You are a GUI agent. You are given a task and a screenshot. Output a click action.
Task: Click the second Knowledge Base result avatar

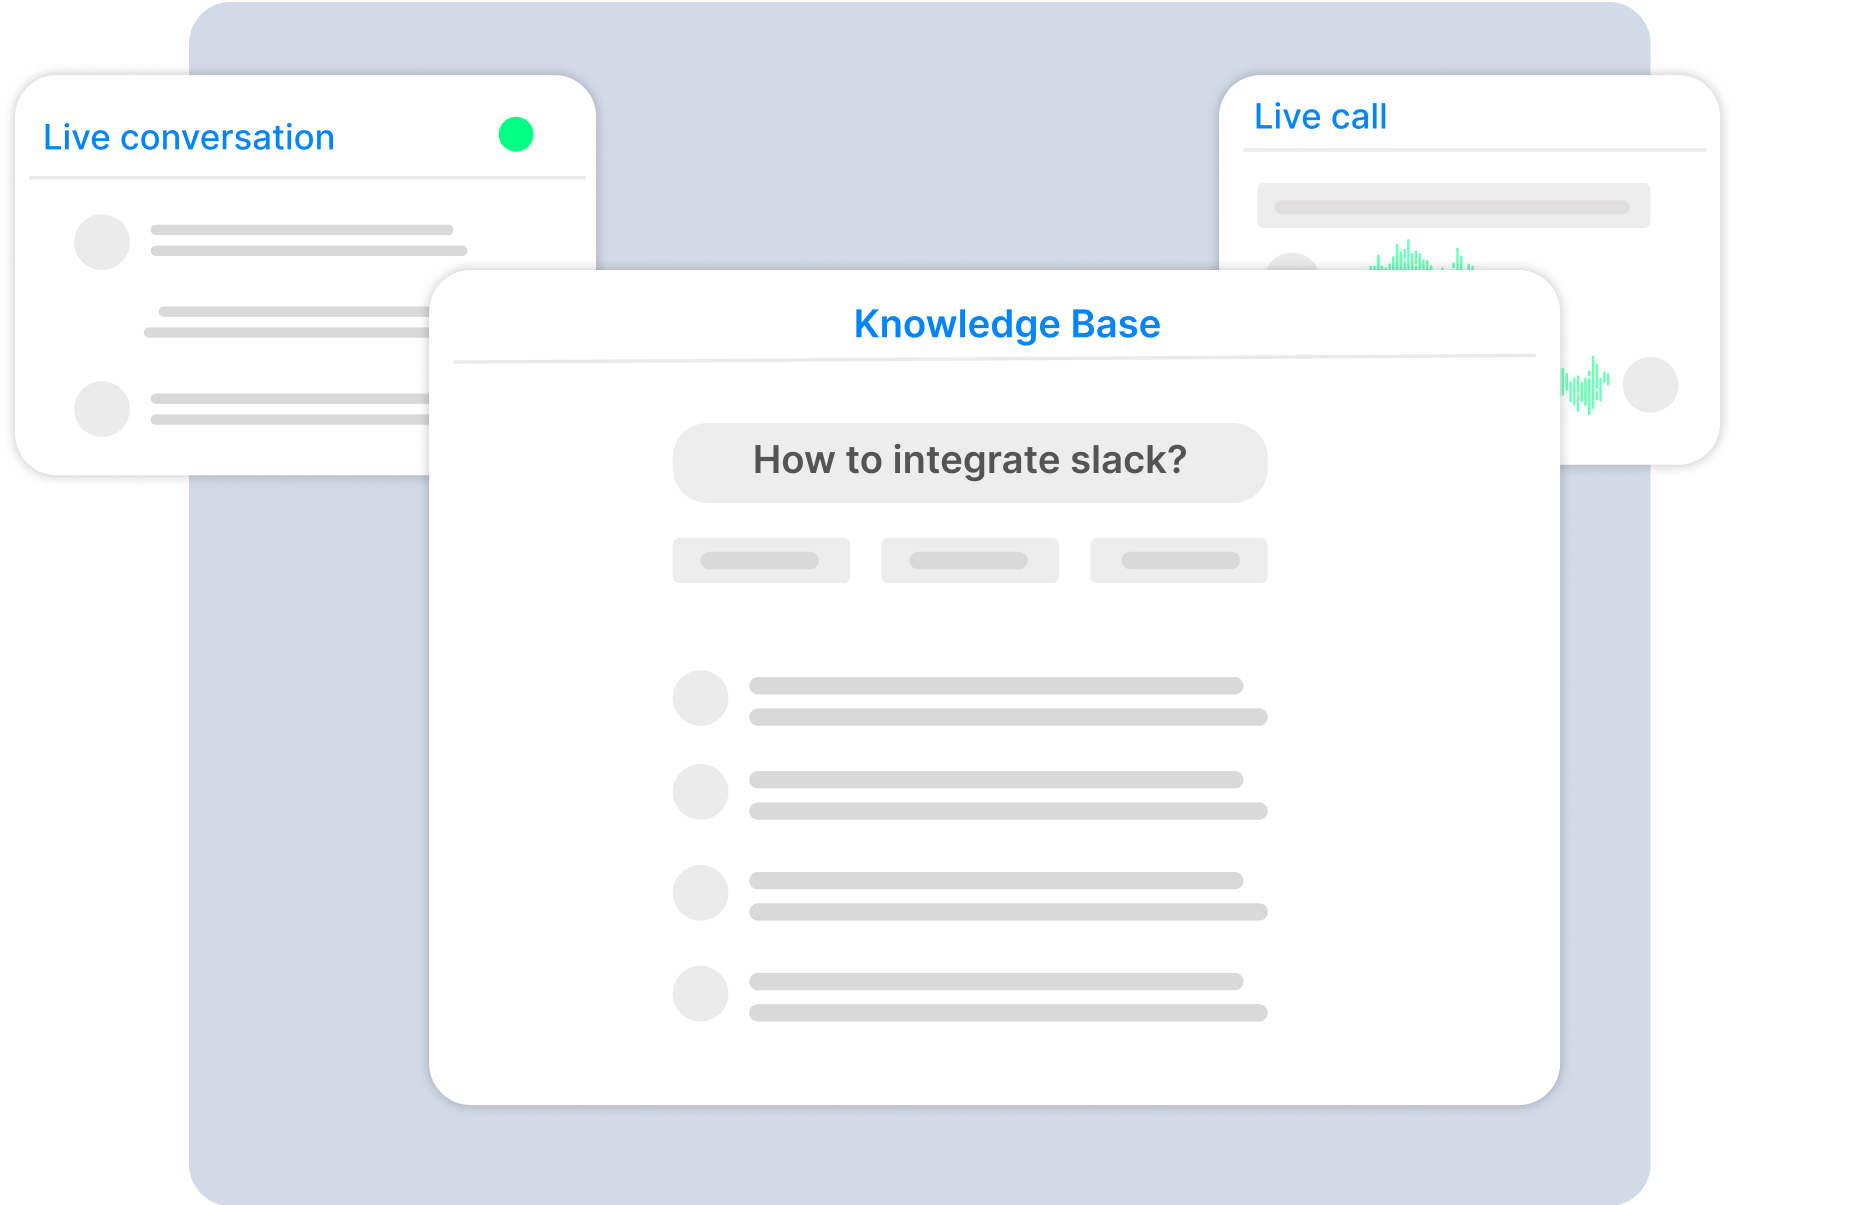coord(700,792)
